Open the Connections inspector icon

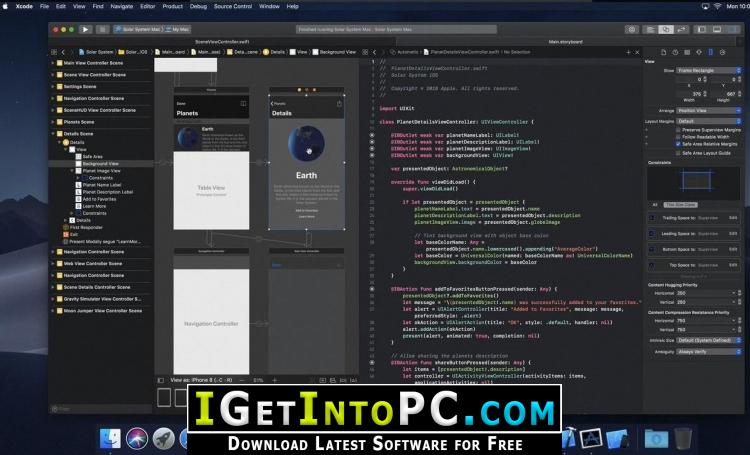tap(722, 52)
